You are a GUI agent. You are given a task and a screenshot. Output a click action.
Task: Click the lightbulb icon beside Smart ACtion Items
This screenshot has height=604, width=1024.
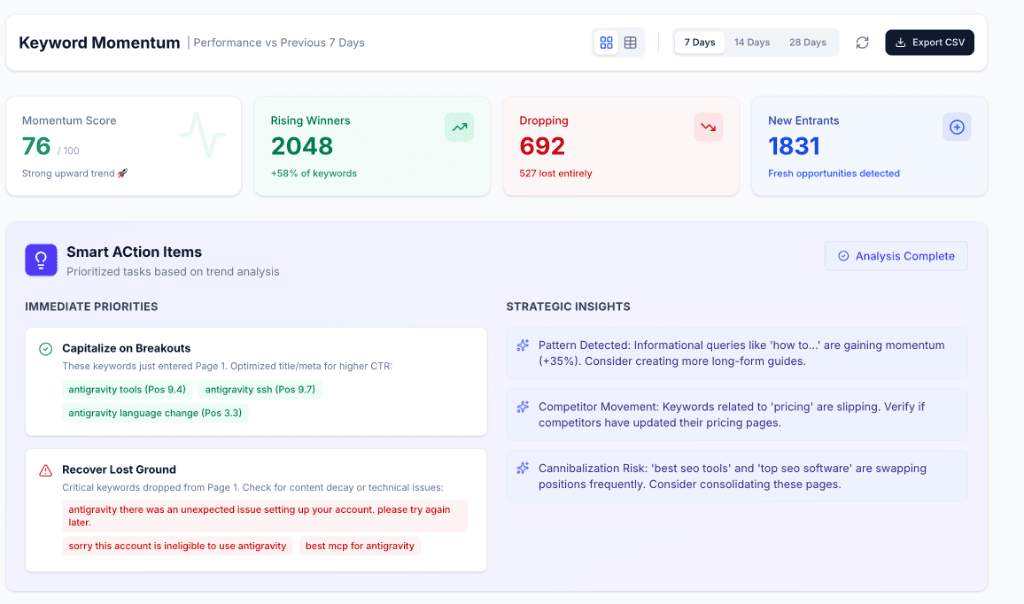pyautogui.click(x=40, y=259)
